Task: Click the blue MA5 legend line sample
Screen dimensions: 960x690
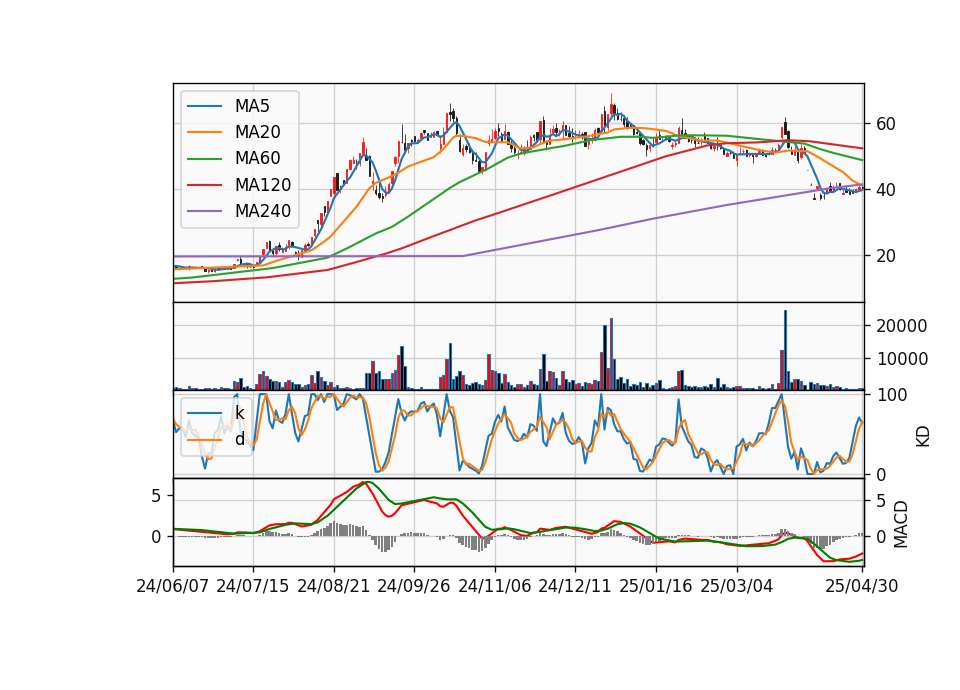Action: pyautogui.click(x=204, y=106)
